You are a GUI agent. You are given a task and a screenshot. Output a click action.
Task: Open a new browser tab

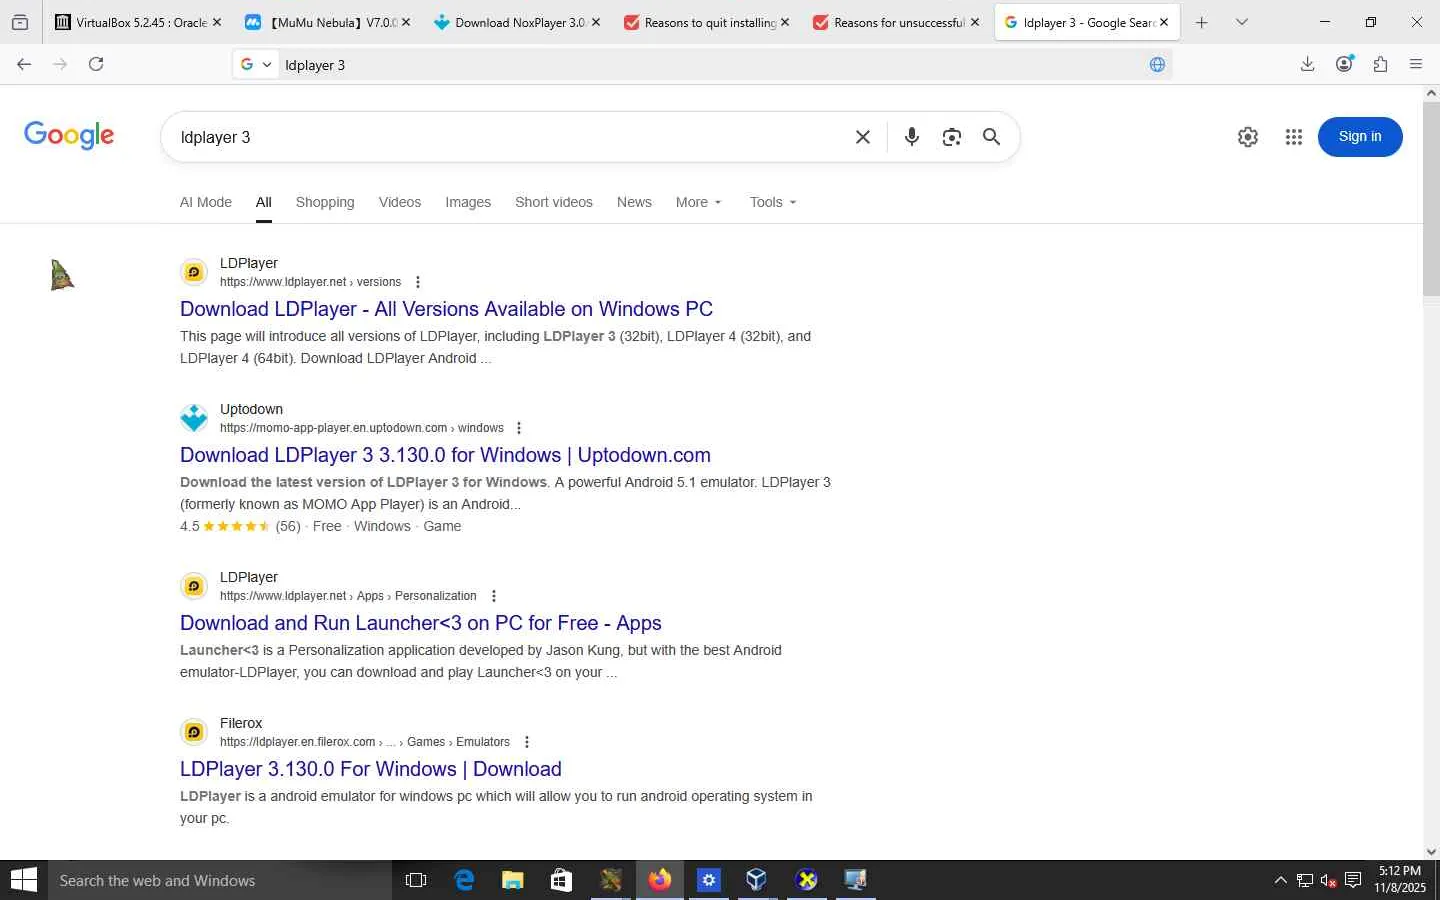point(1202,22)
